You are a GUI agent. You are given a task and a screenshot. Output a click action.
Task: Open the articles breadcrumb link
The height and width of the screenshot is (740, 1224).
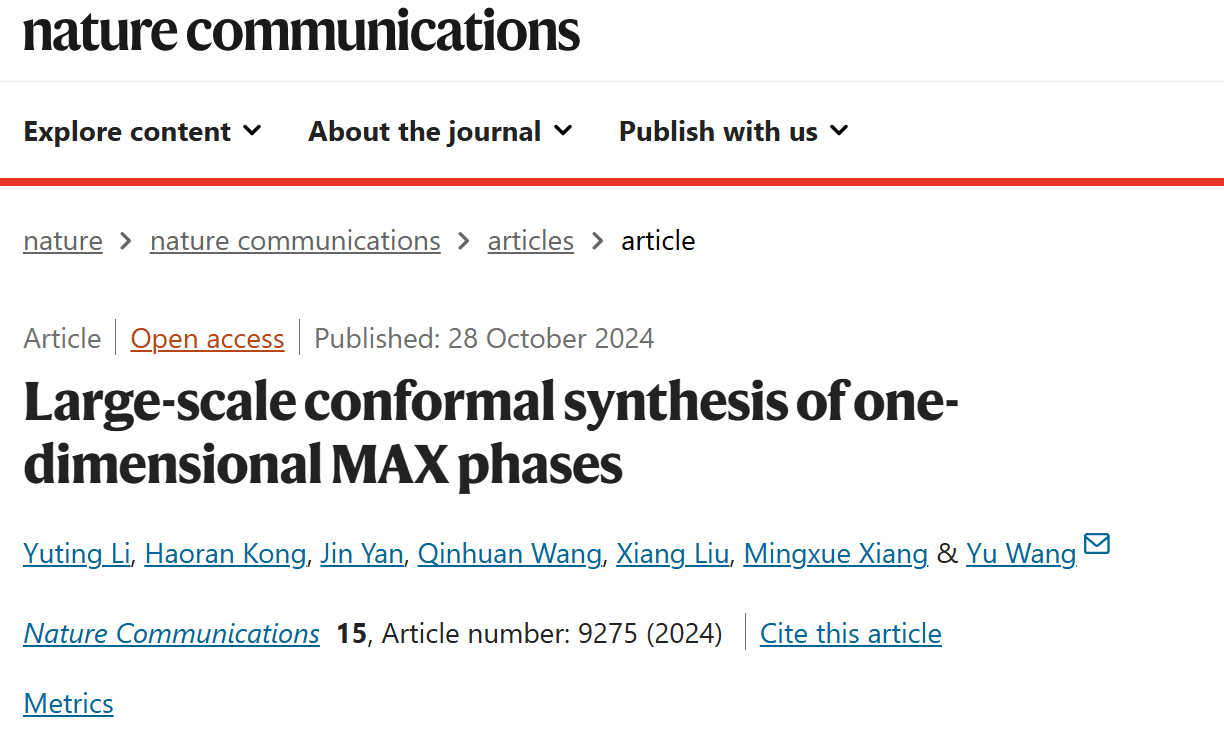[x=531, y=241]
